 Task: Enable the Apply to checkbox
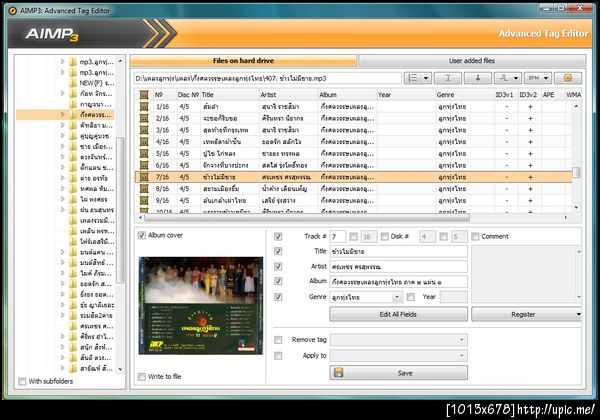point(278,356)
